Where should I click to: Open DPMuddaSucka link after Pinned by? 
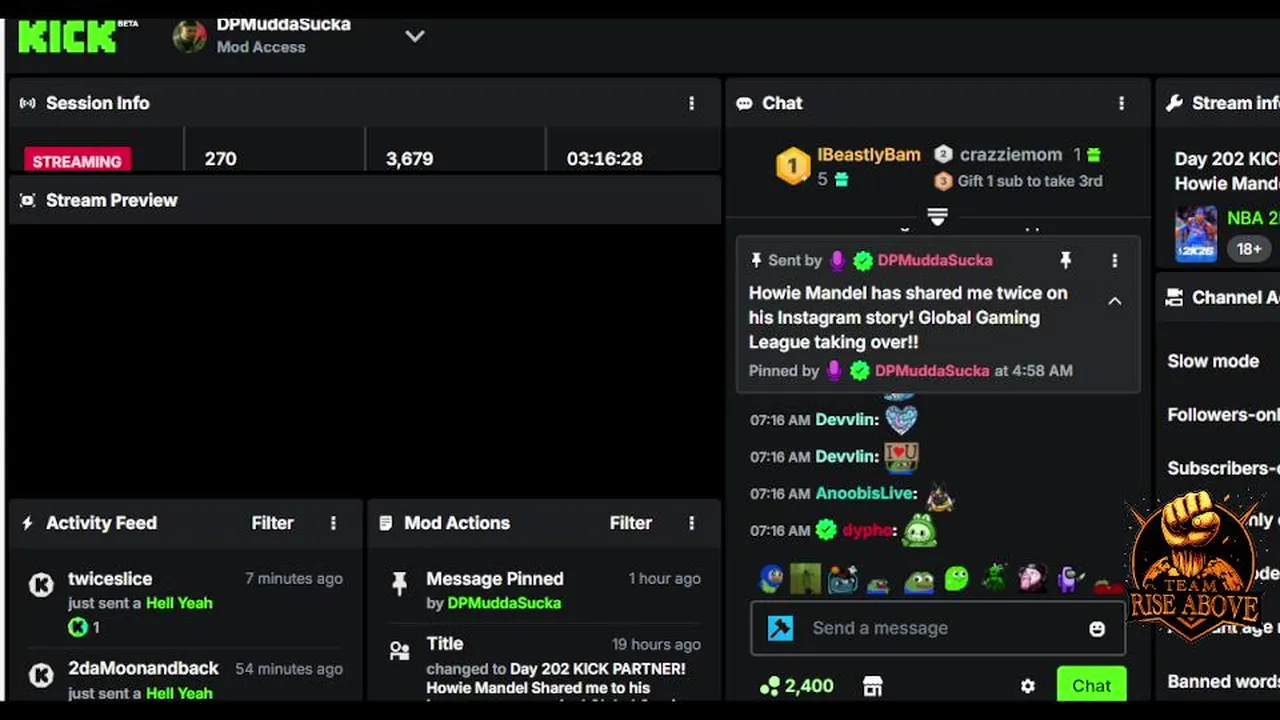[932, 370]
